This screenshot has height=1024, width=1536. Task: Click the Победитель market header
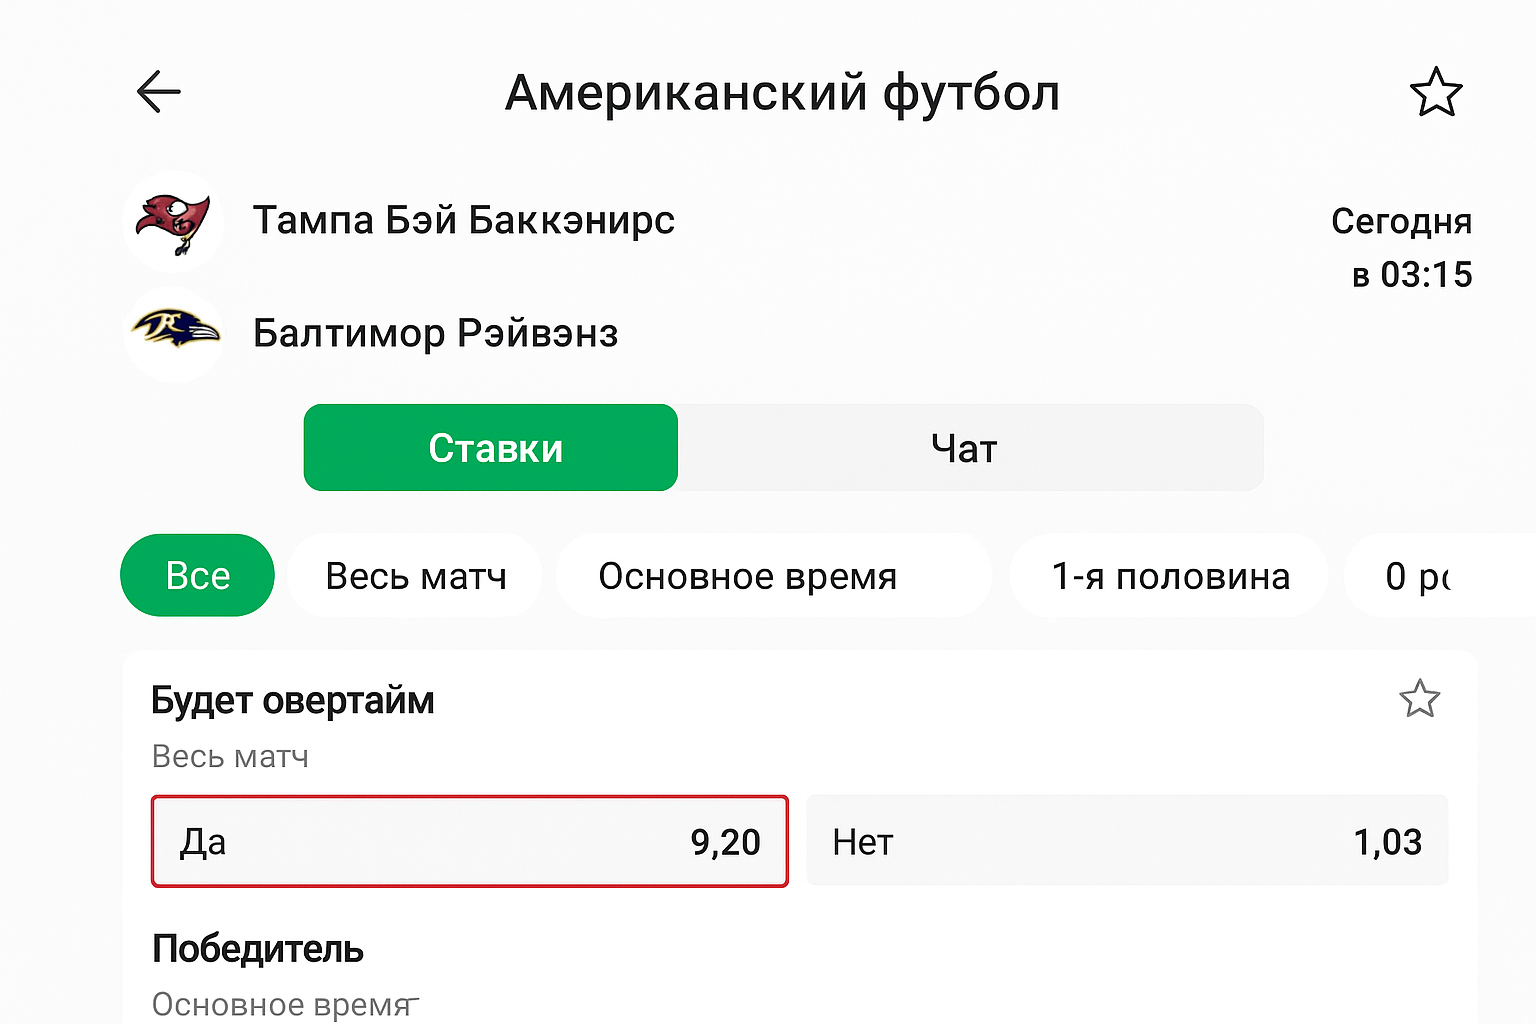pos(258,949)
